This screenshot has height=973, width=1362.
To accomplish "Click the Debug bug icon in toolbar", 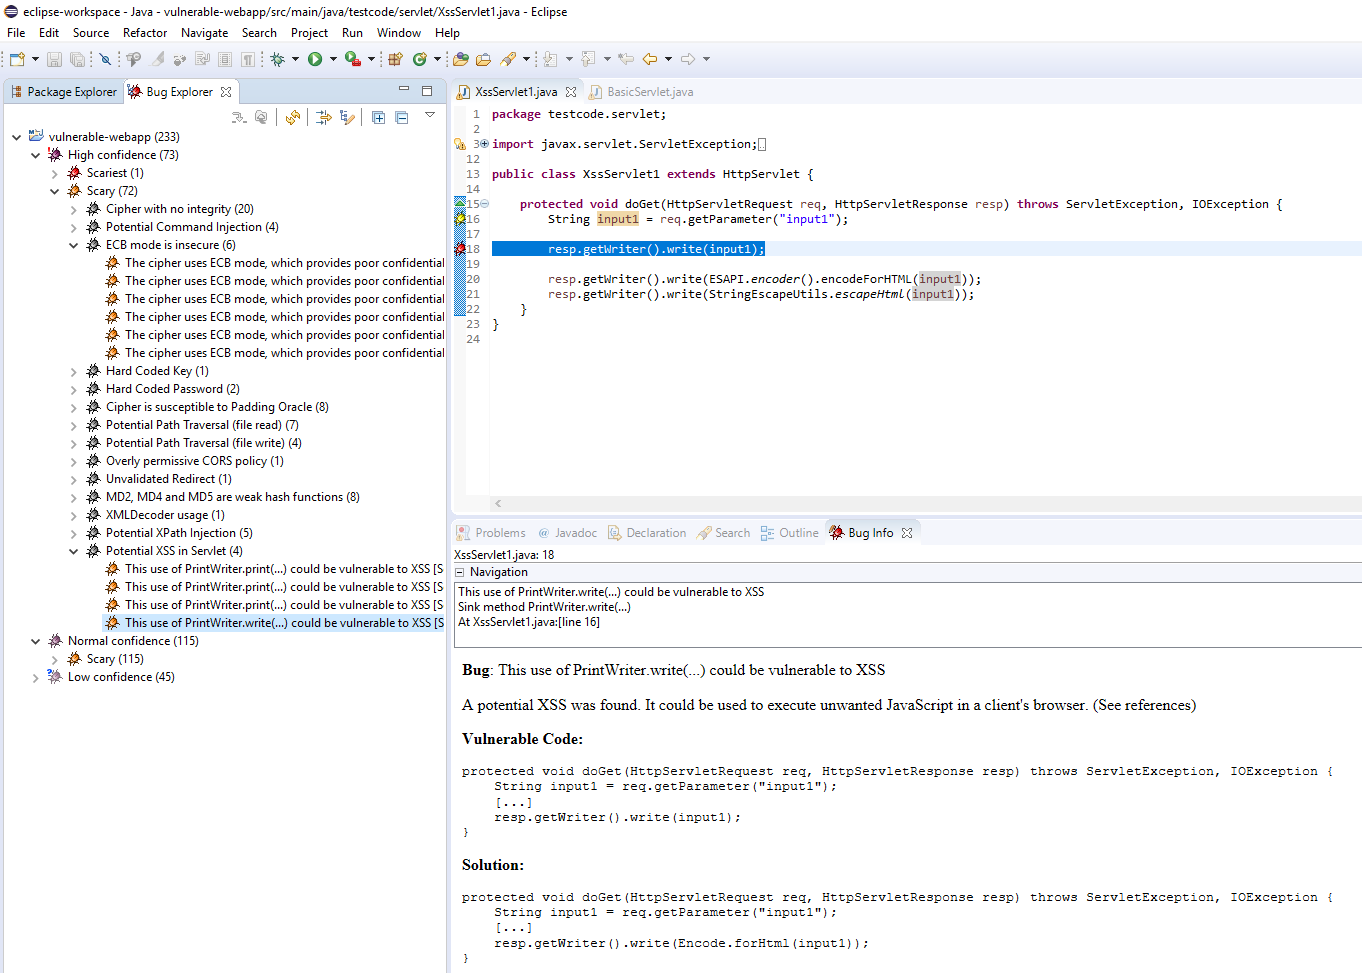I will 278,59.
